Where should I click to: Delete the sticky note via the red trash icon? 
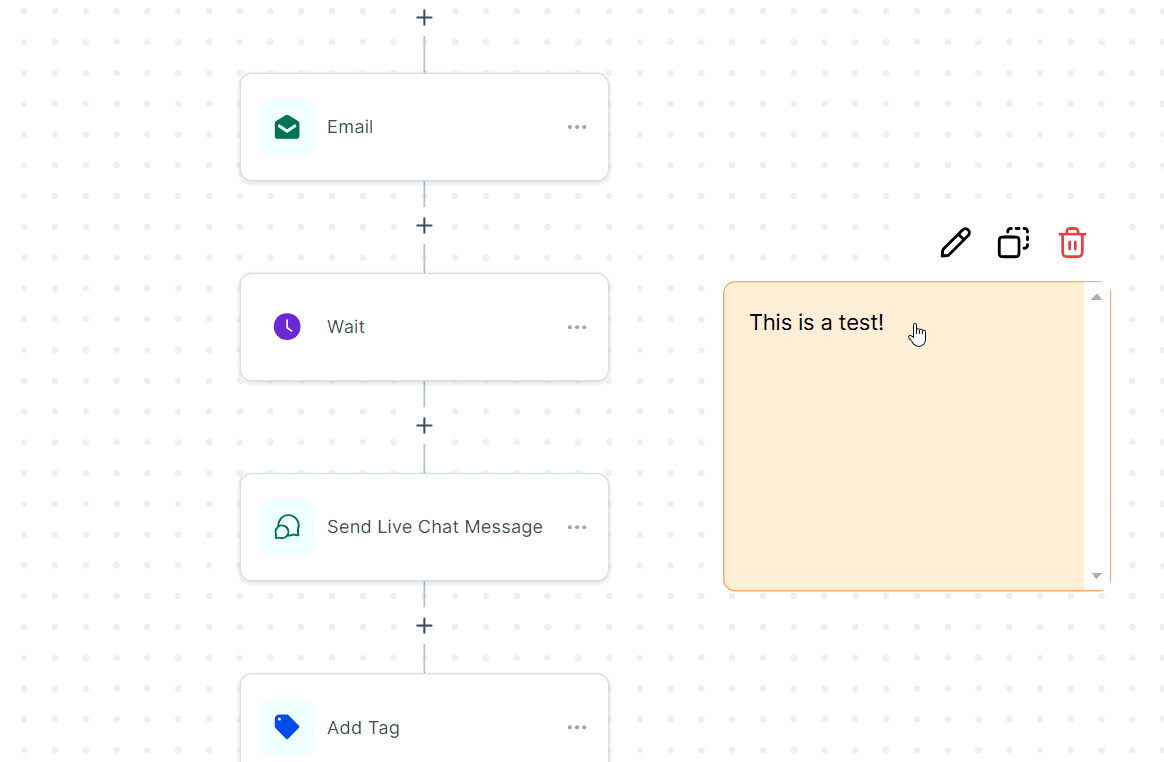[1072, 242]
